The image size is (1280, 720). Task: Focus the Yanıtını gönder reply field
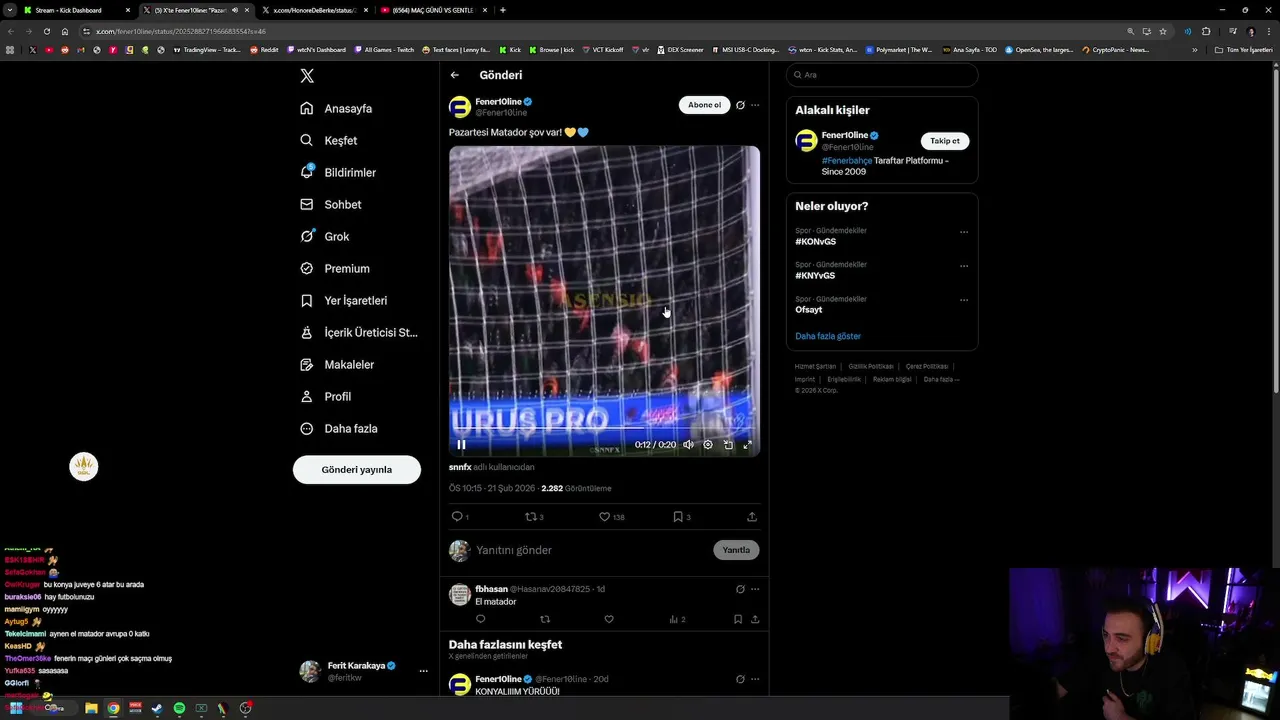click(x=590, y=550)
